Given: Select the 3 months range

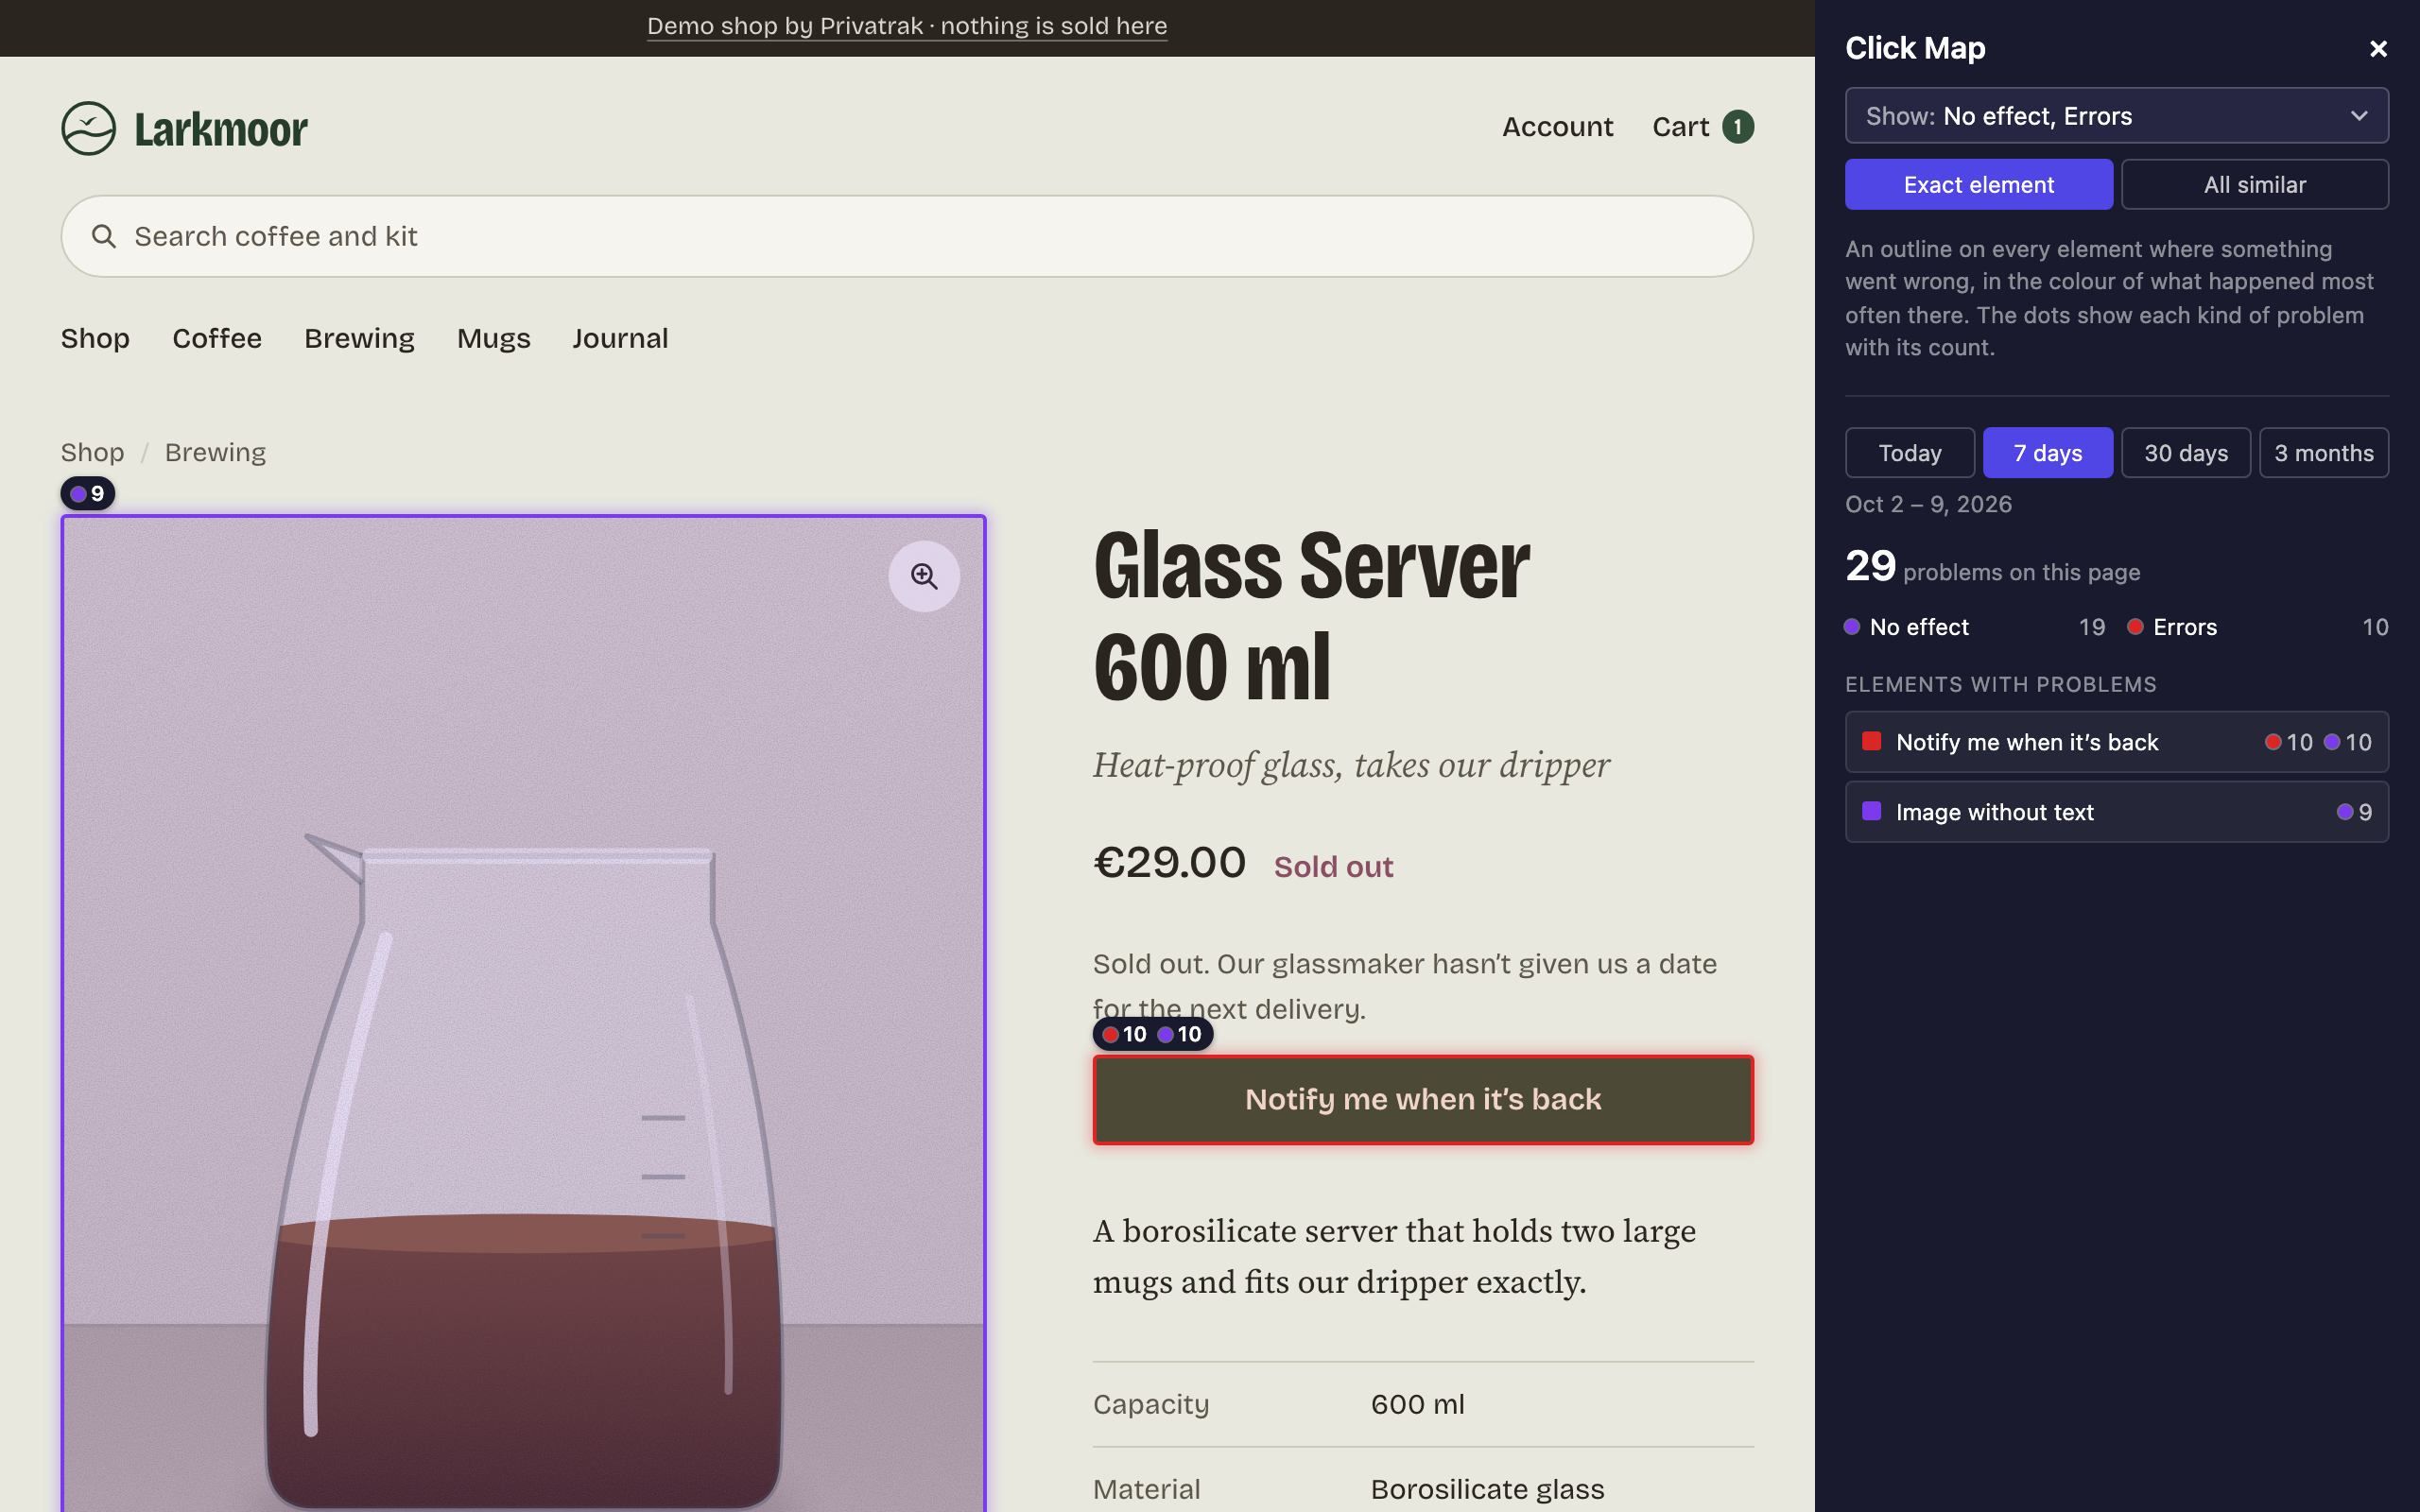Looking at the screenshot, I should coord(2323,453).
